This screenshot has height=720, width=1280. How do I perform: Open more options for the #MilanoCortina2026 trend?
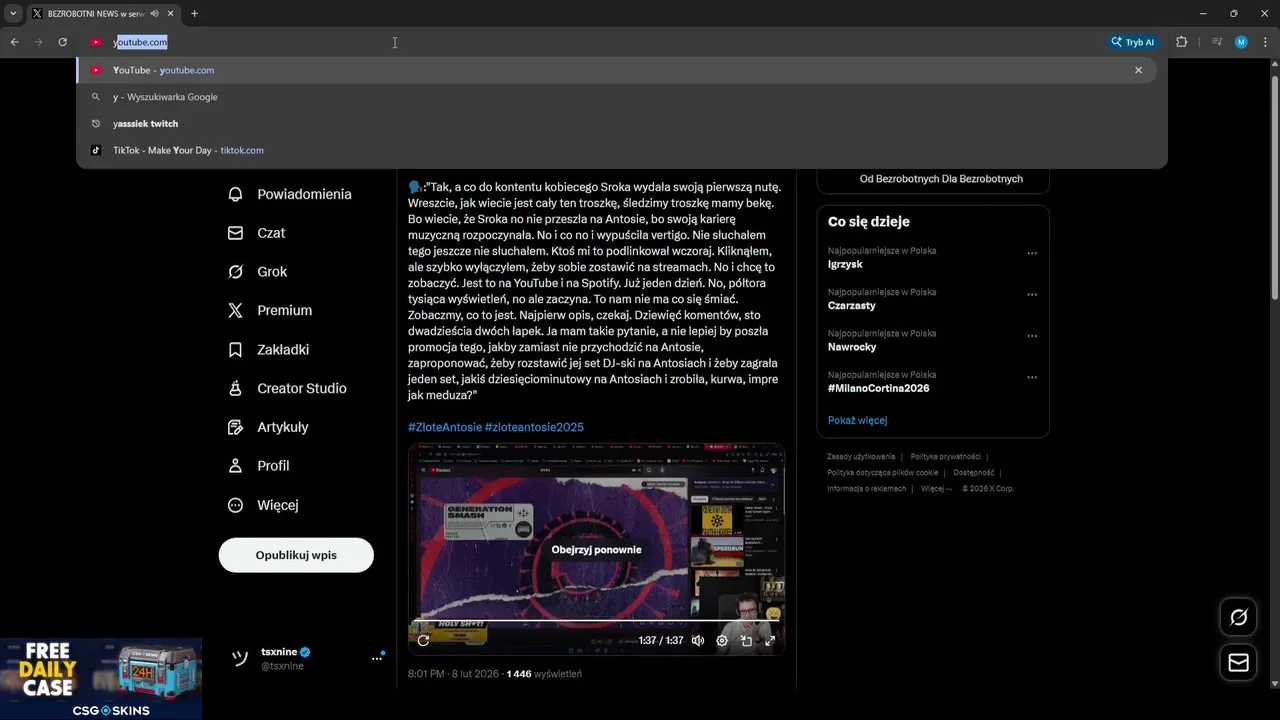(1032, 377)
